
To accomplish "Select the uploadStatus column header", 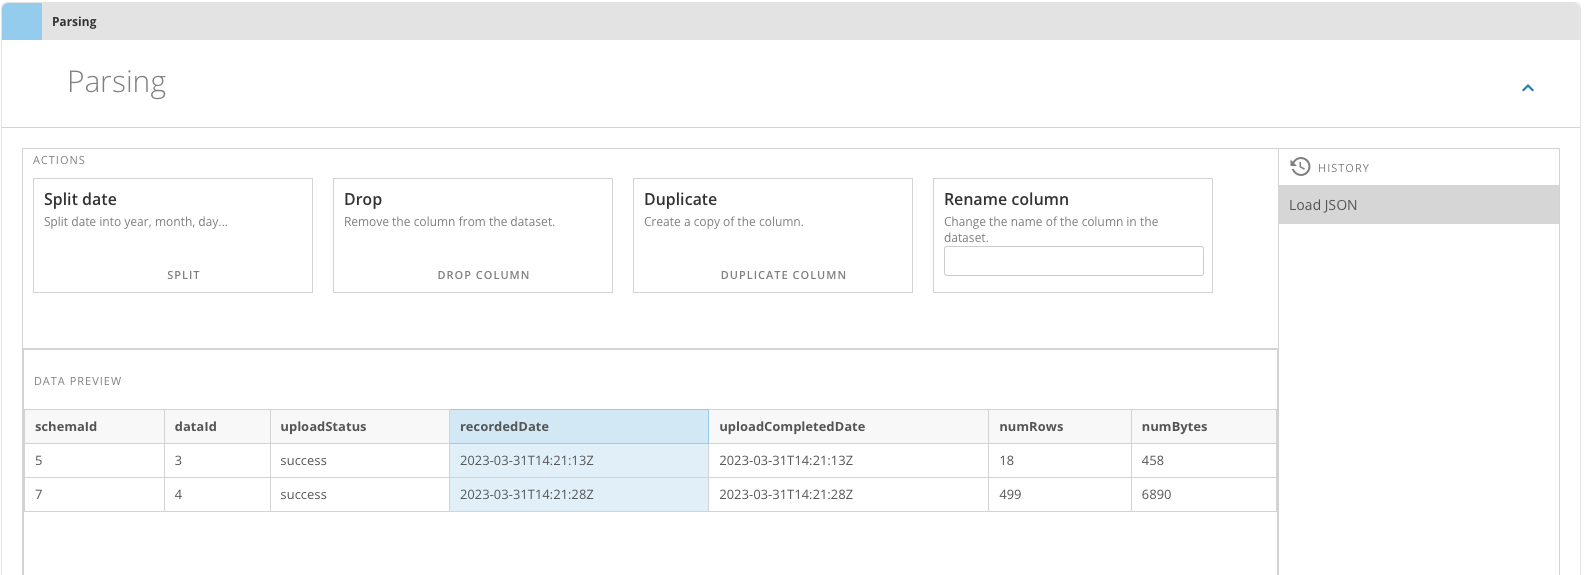I will pyautogui.click(x=360, y=427).
